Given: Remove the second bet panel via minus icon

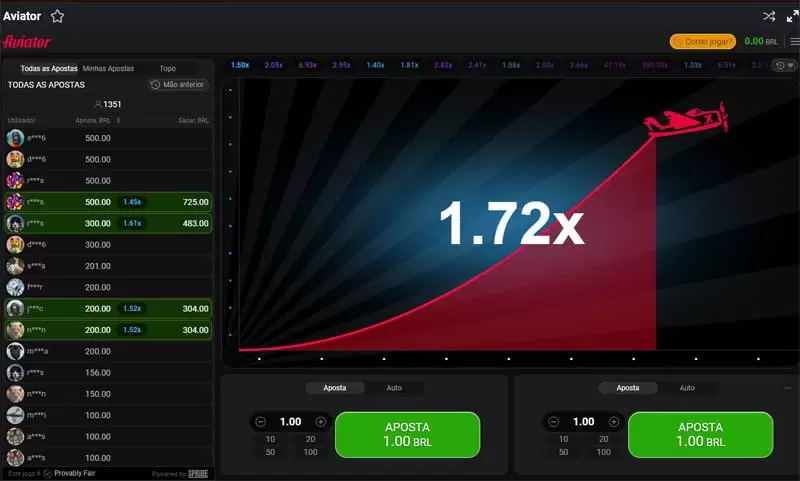Looking at the screenshot, I should [787, 387].
